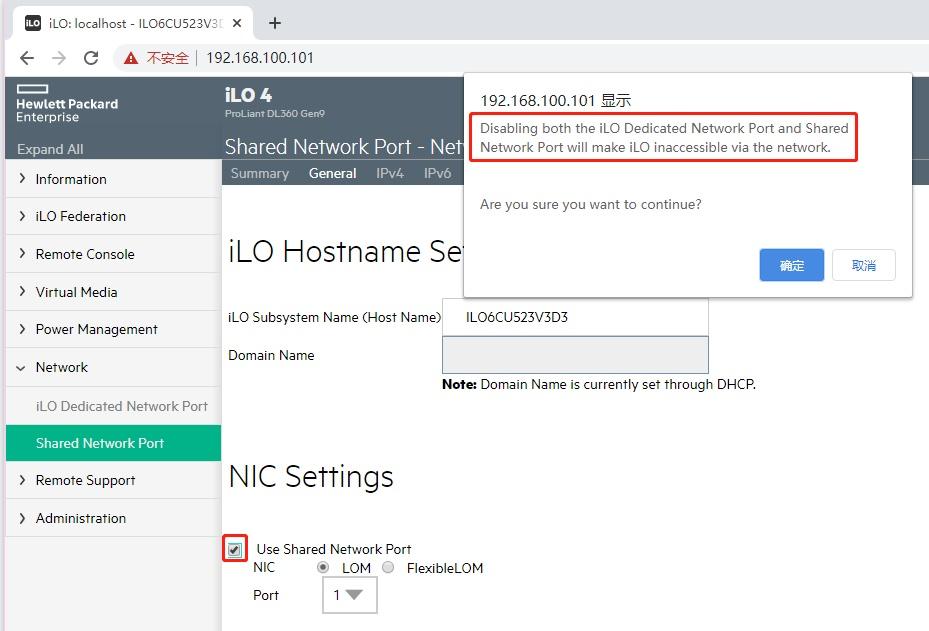
Task: Uncheck the Use Shared Network Port checkbox
Action: [234, 548]
